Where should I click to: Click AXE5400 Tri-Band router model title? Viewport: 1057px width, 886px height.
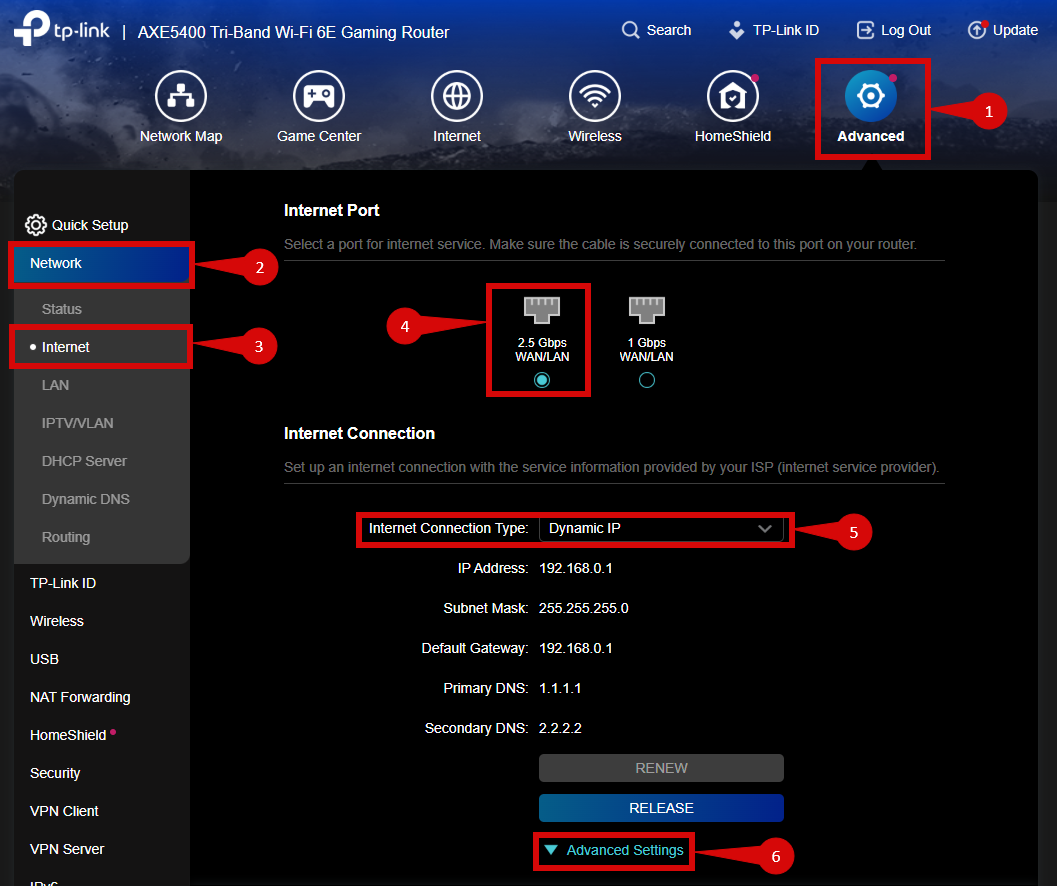293,32
